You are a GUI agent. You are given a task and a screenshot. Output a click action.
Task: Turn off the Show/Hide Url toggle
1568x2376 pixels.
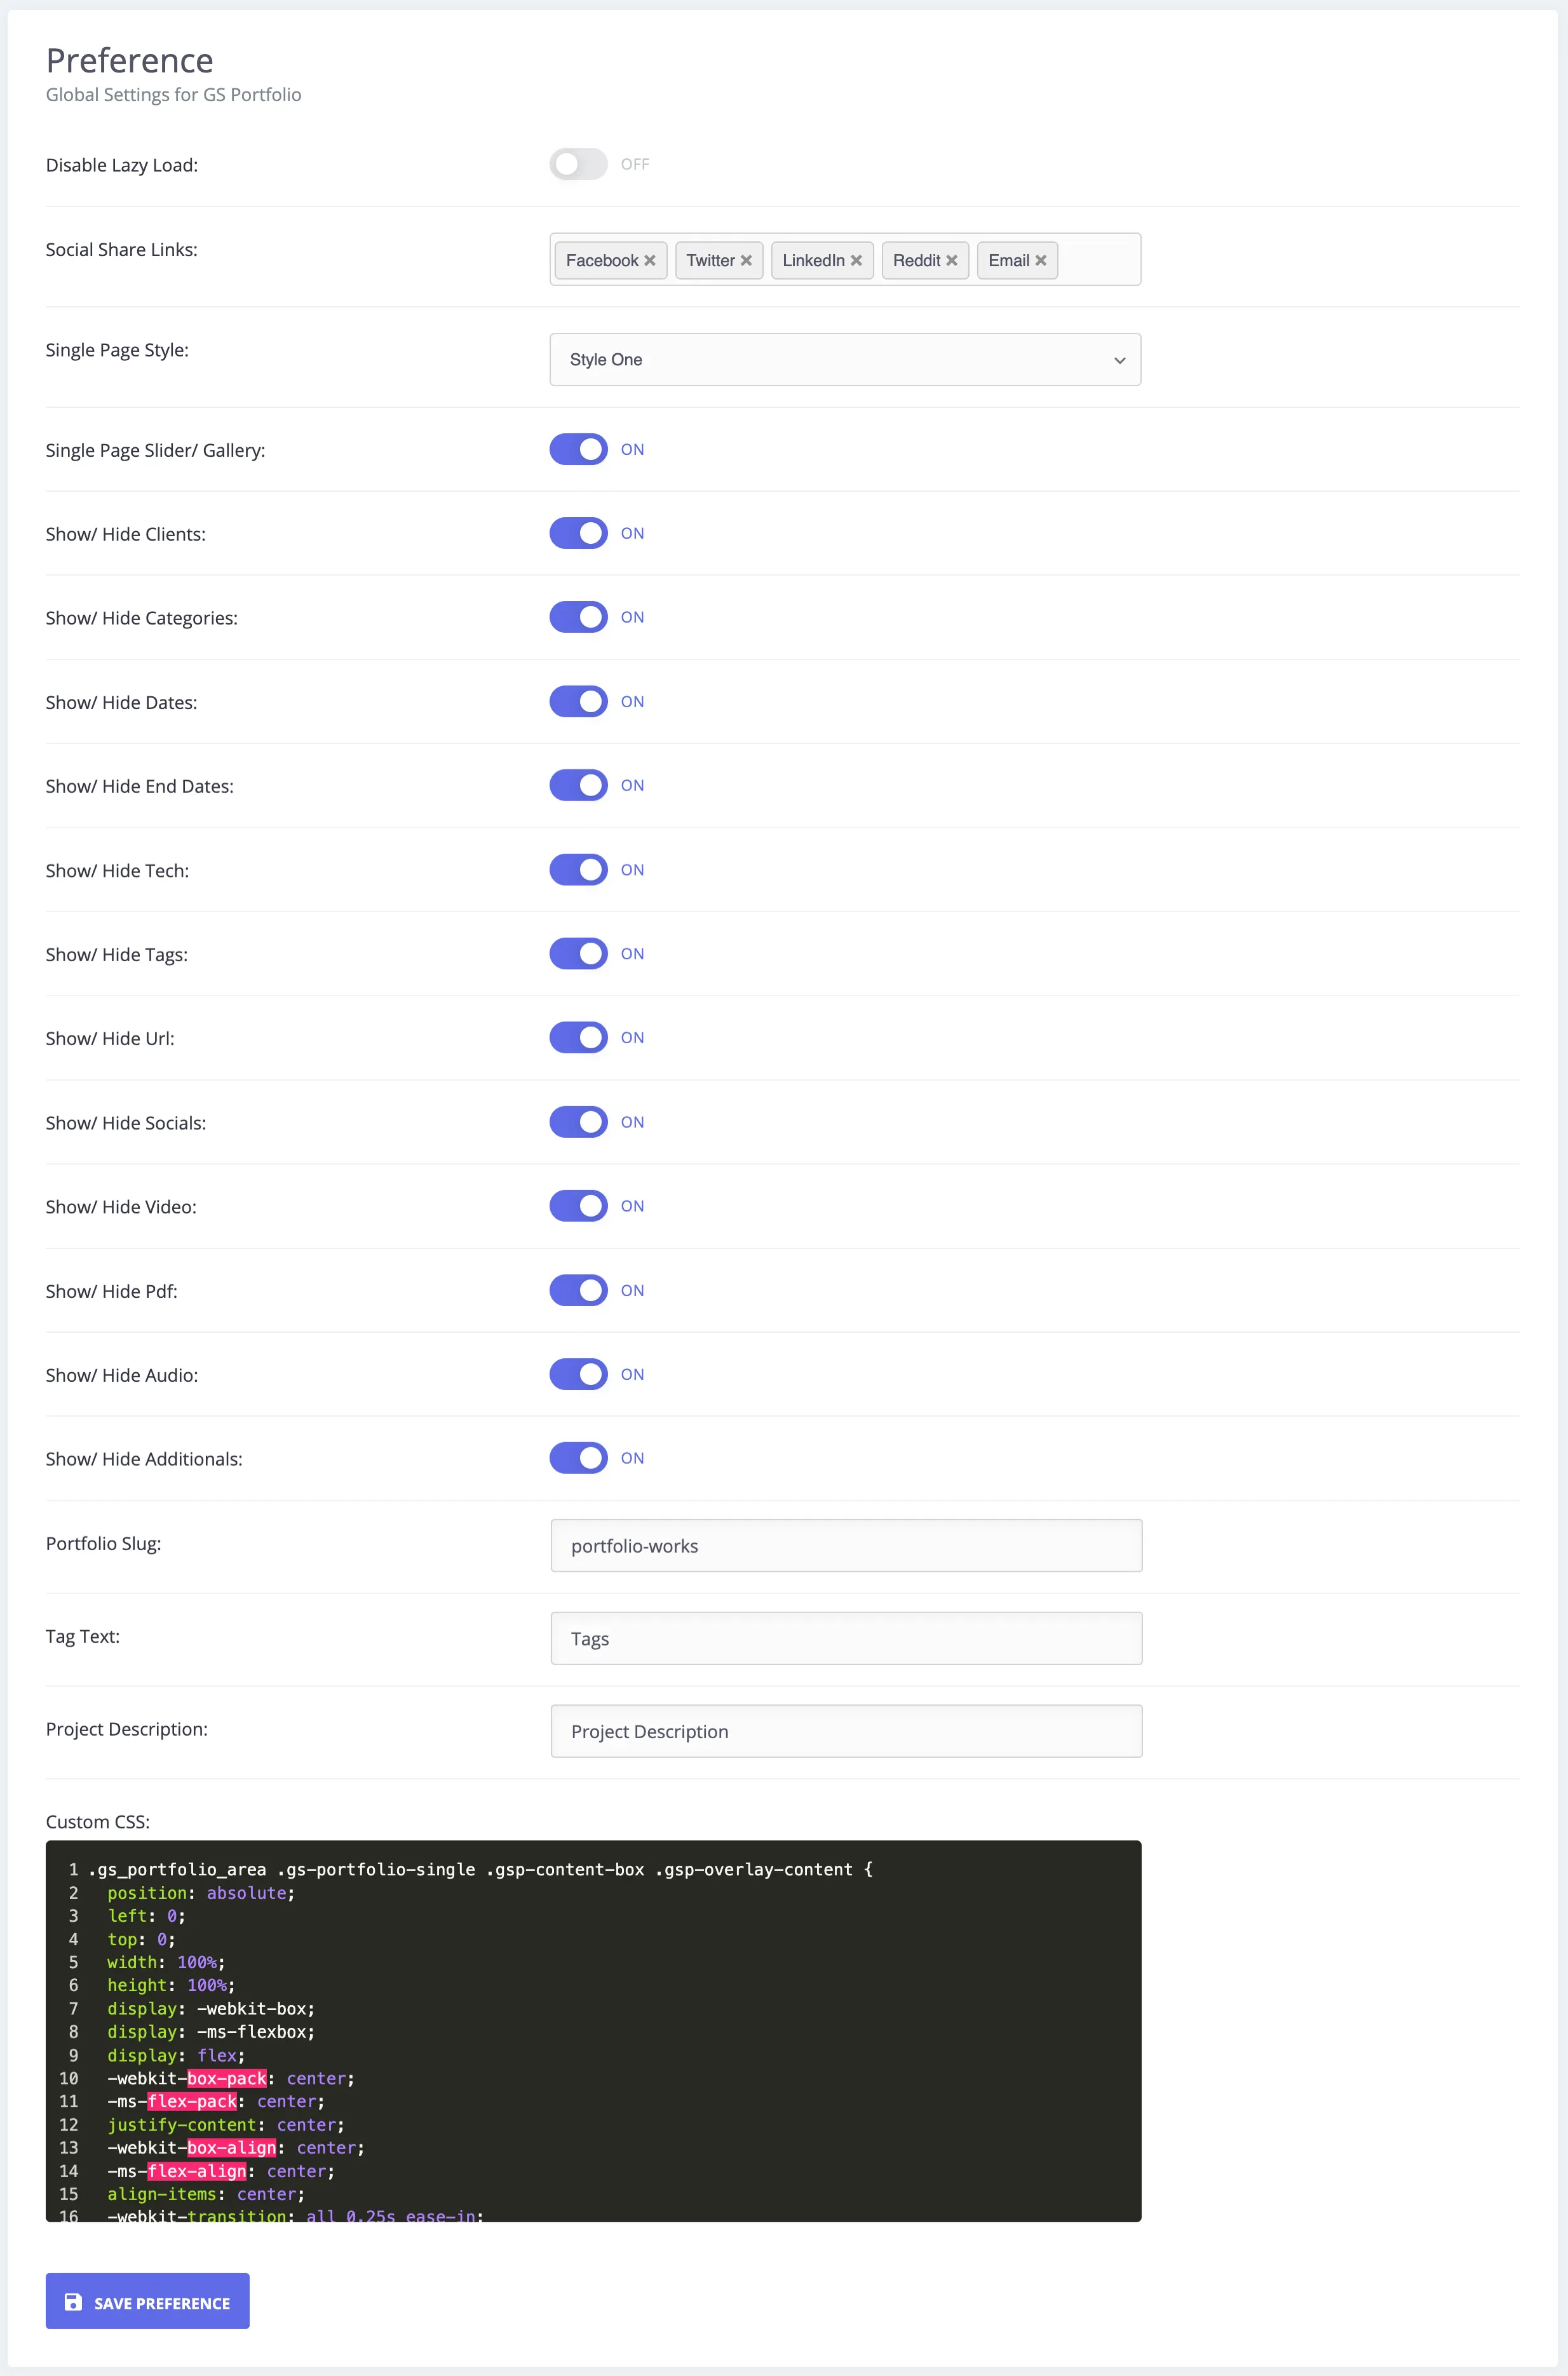578,1037
